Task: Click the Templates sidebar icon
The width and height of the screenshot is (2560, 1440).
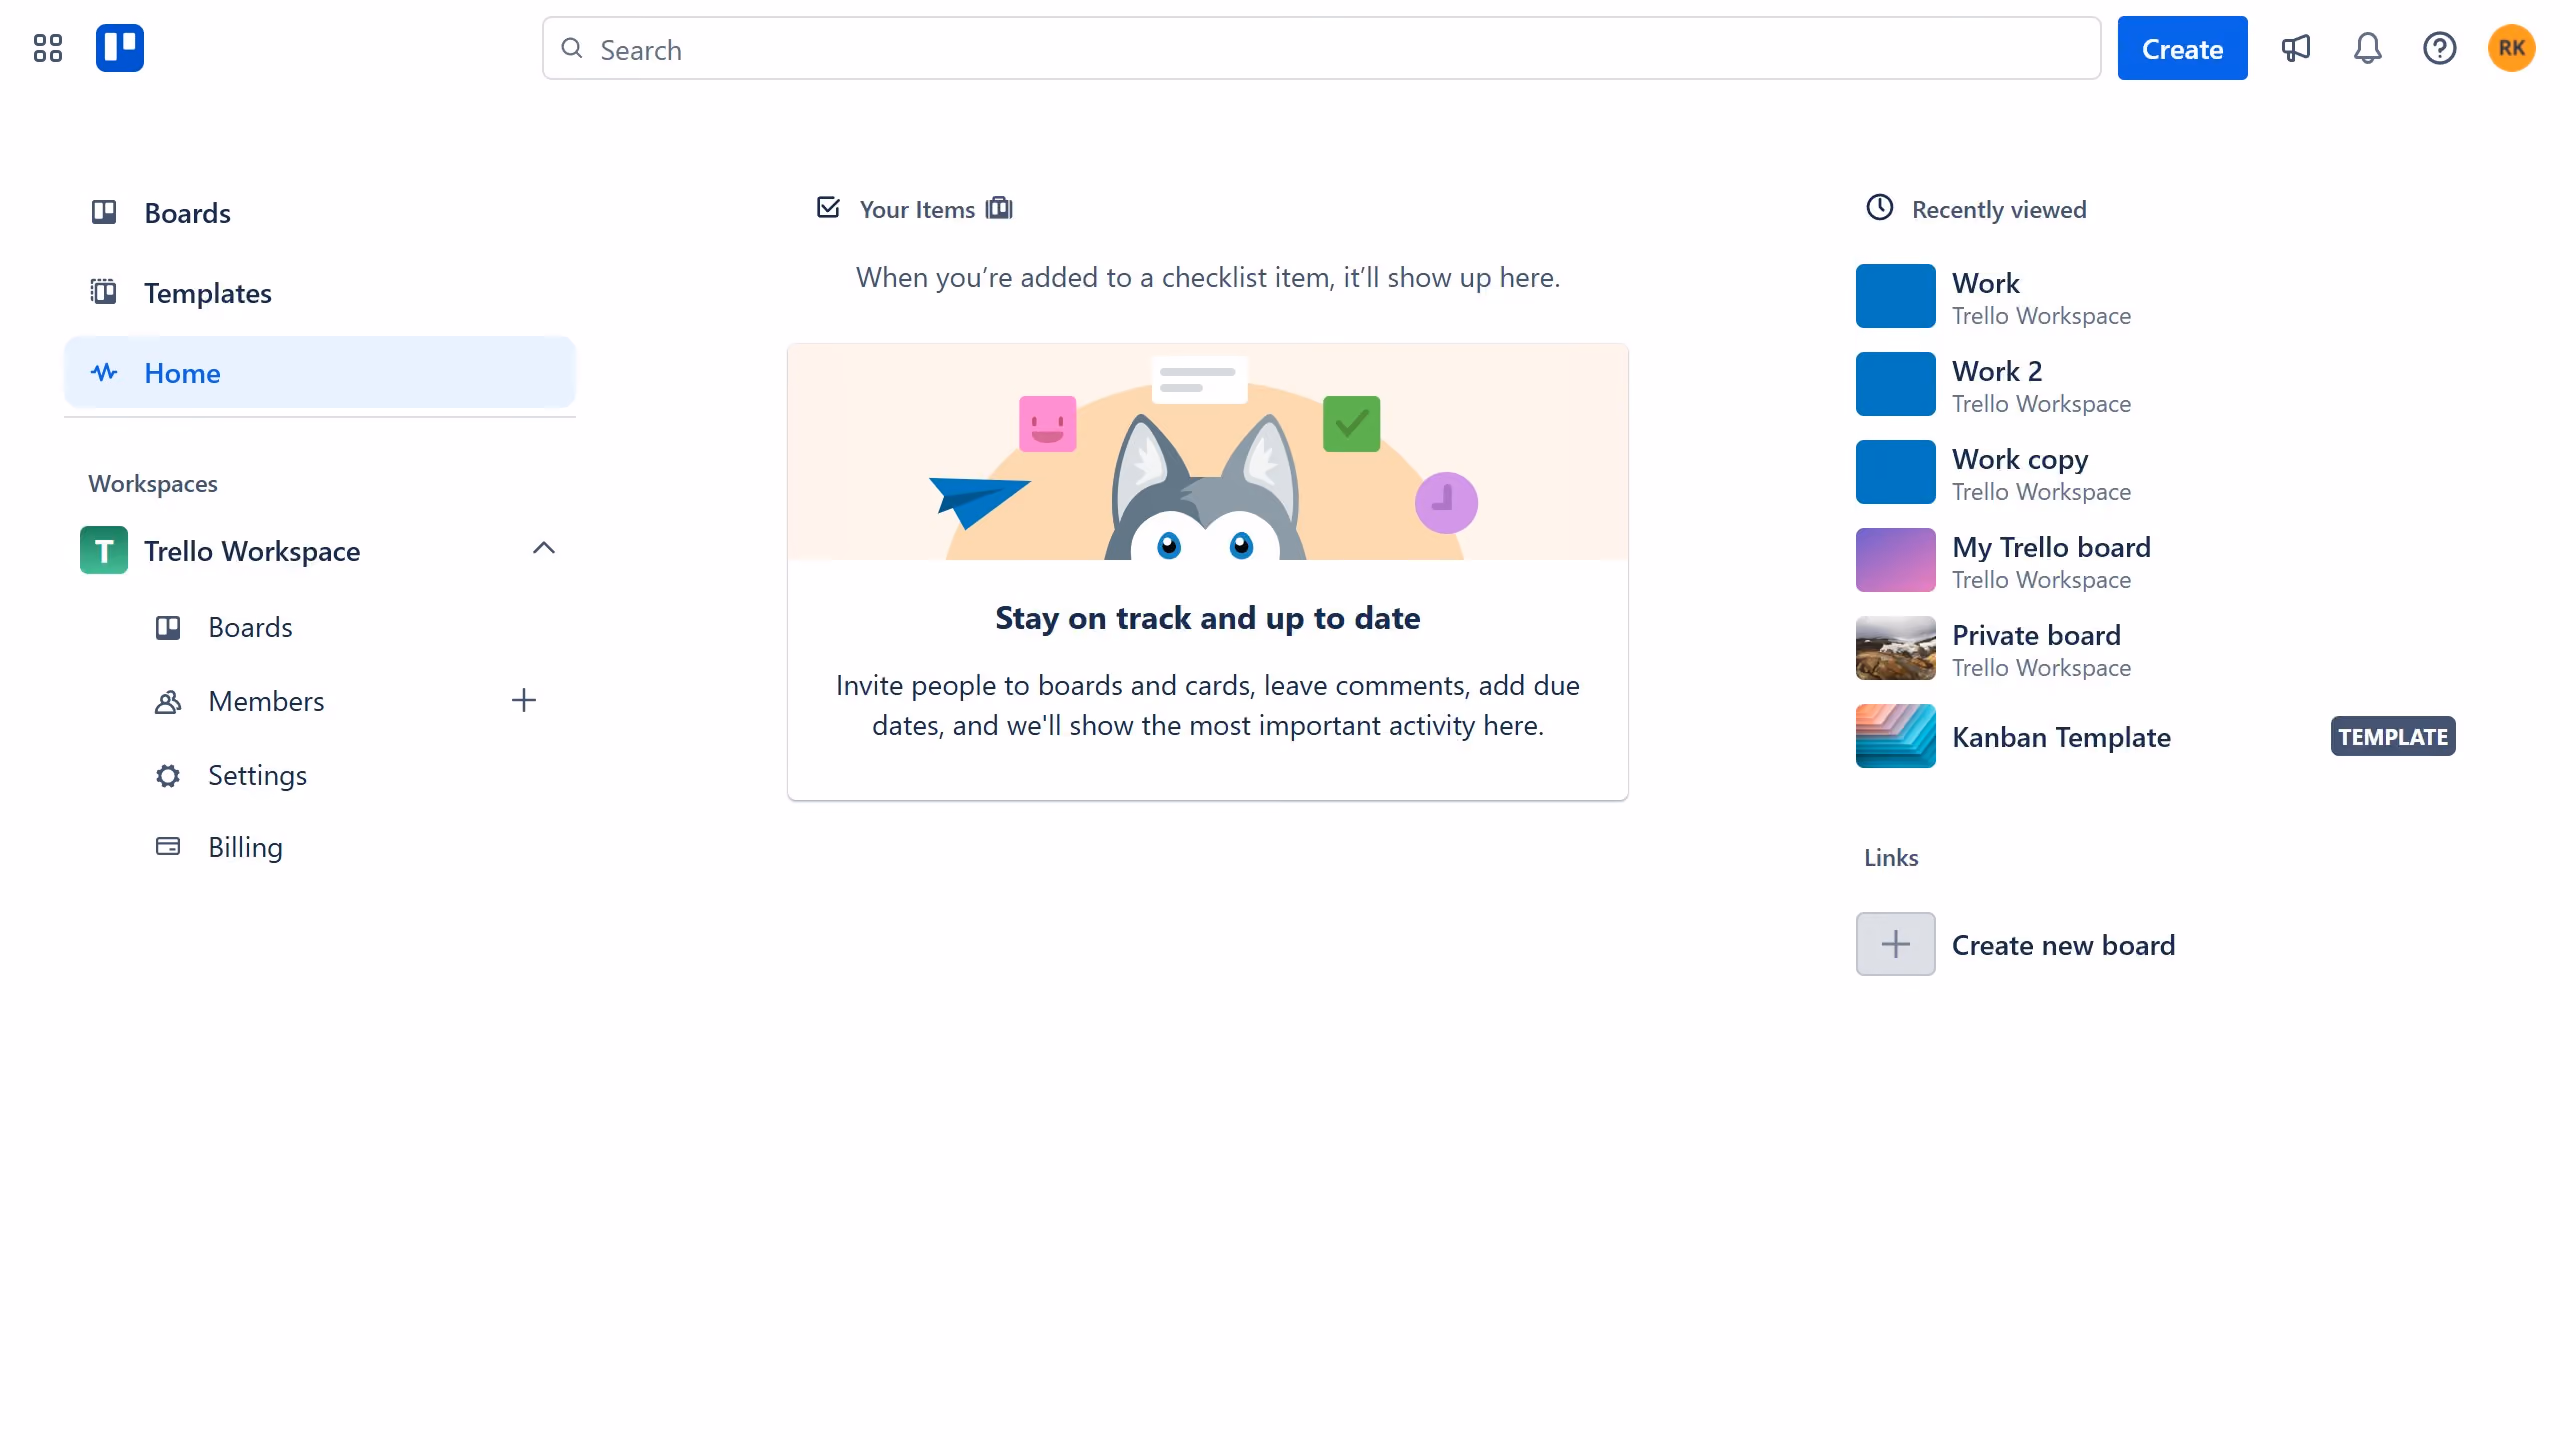Action: tap(104, 292)
